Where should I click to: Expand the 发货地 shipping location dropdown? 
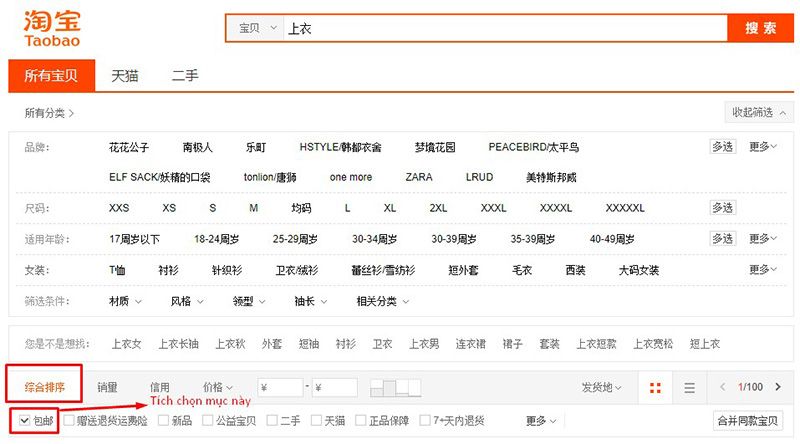point(602,387)
